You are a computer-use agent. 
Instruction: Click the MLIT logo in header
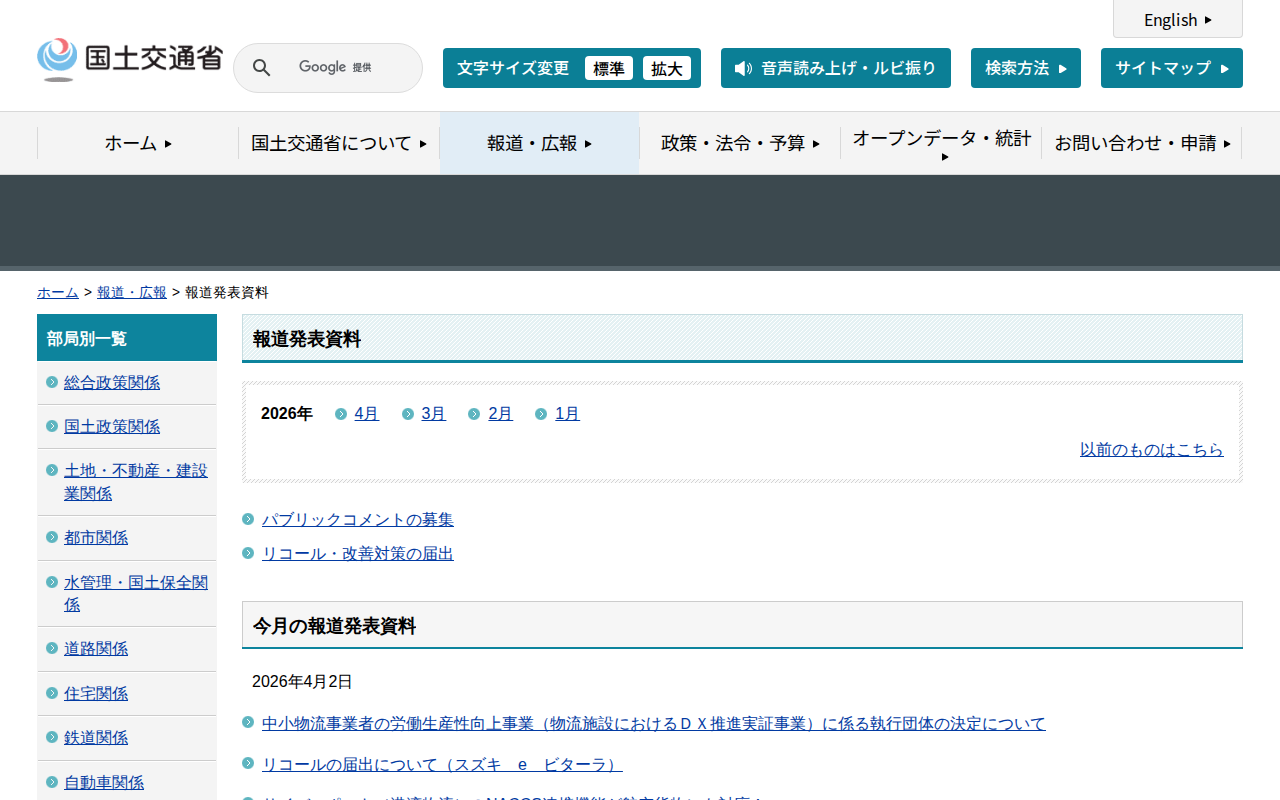pos(129,60)
